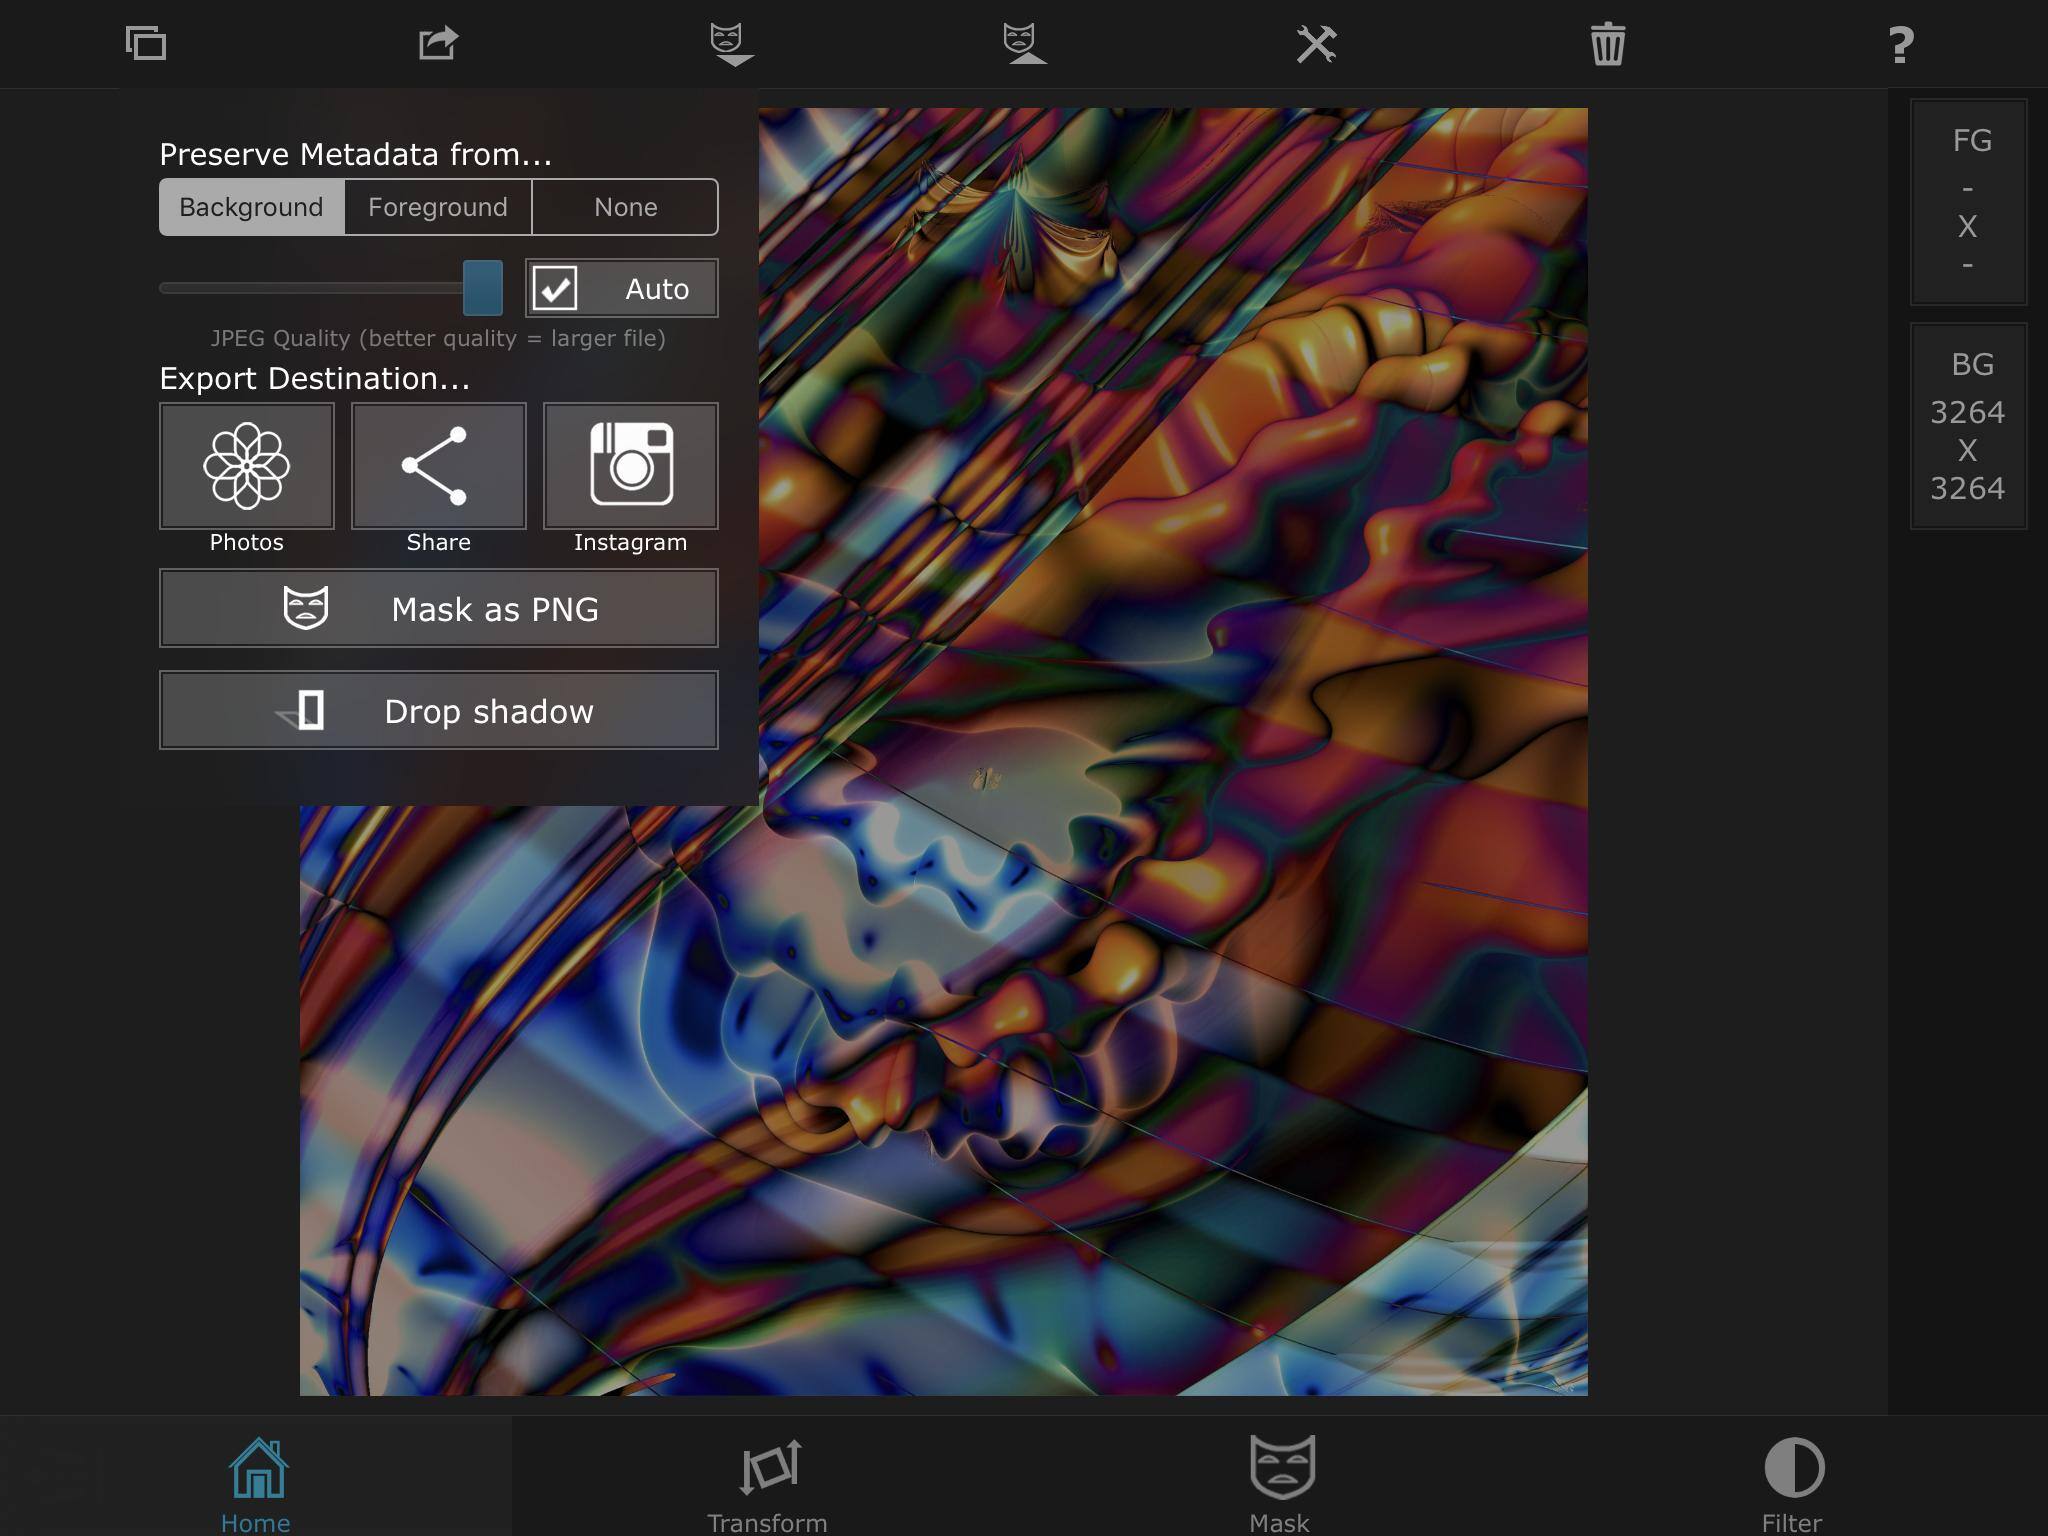
Task: Choose the Share export destination icon
Action: pyautogui.click(x=438, y=466)
